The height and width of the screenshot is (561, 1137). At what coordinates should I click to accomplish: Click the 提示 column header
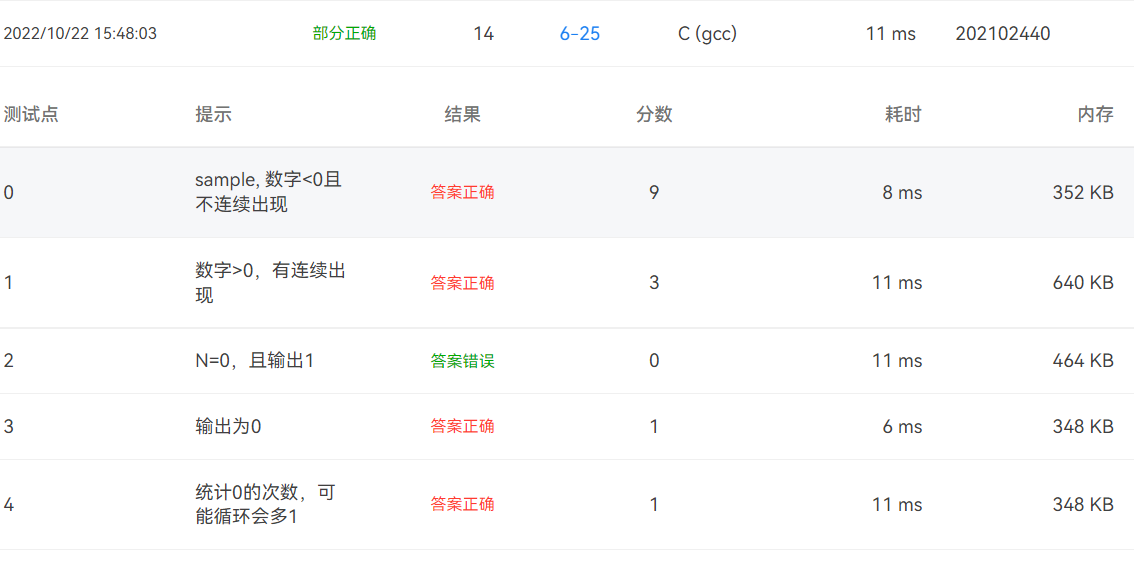213,115
